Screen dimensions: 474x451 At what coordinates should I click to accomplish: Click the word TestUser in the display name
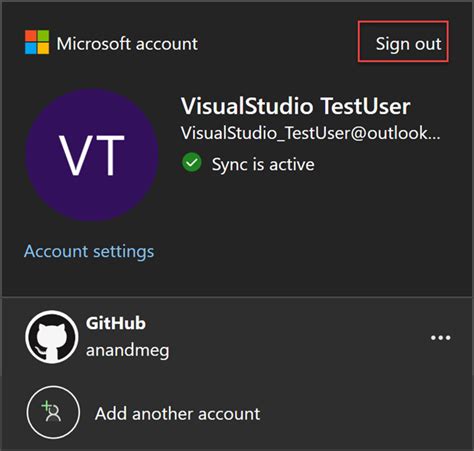365,106
